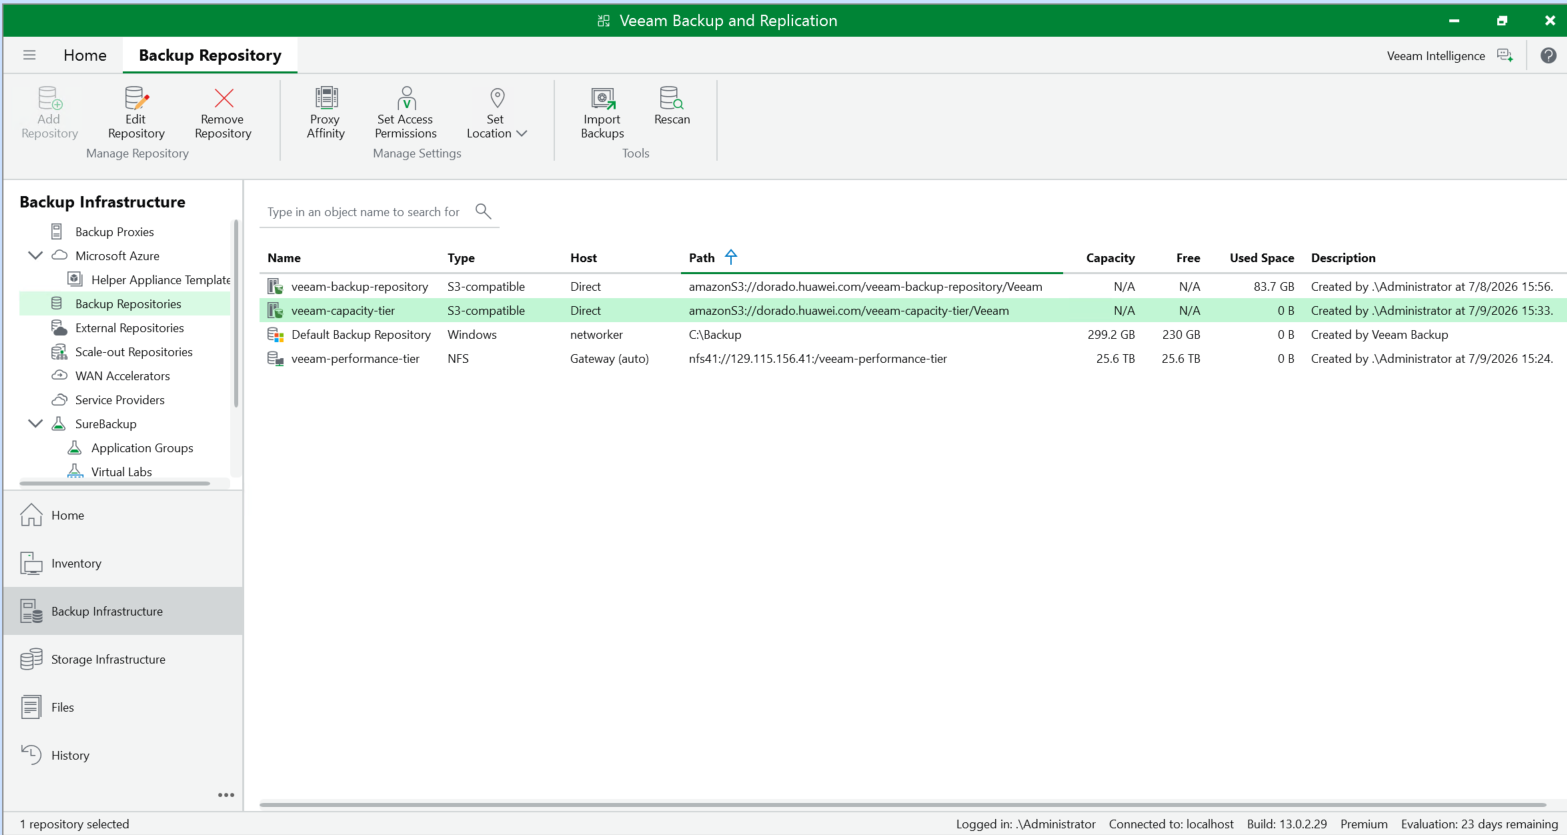Click the veeam-backup-repository row icon
1567x835 pixels.
(x=275, y=287)
